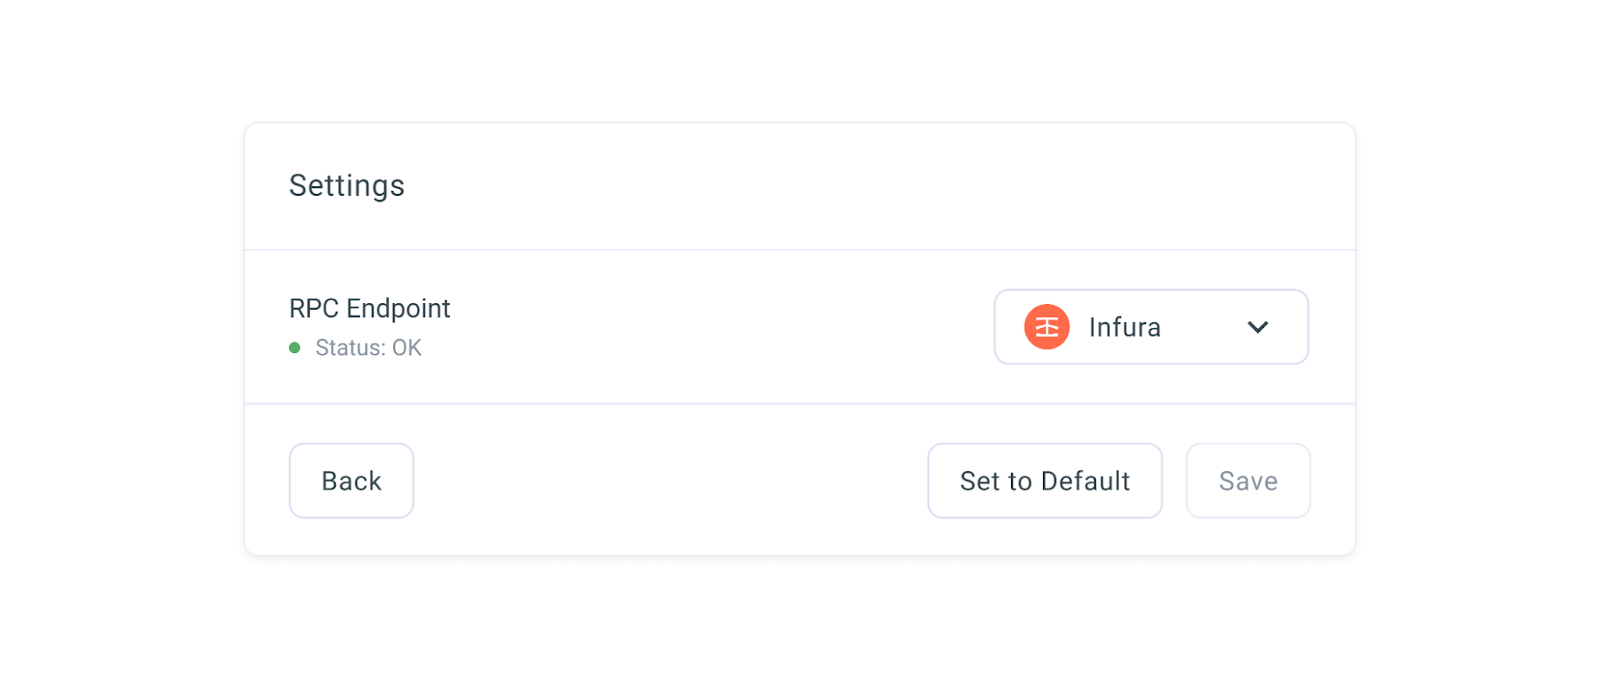The height and width of the screenshot is (678, 1600).
Task: Select the RPC Endpoint label
Action: [x=370, y=308]
